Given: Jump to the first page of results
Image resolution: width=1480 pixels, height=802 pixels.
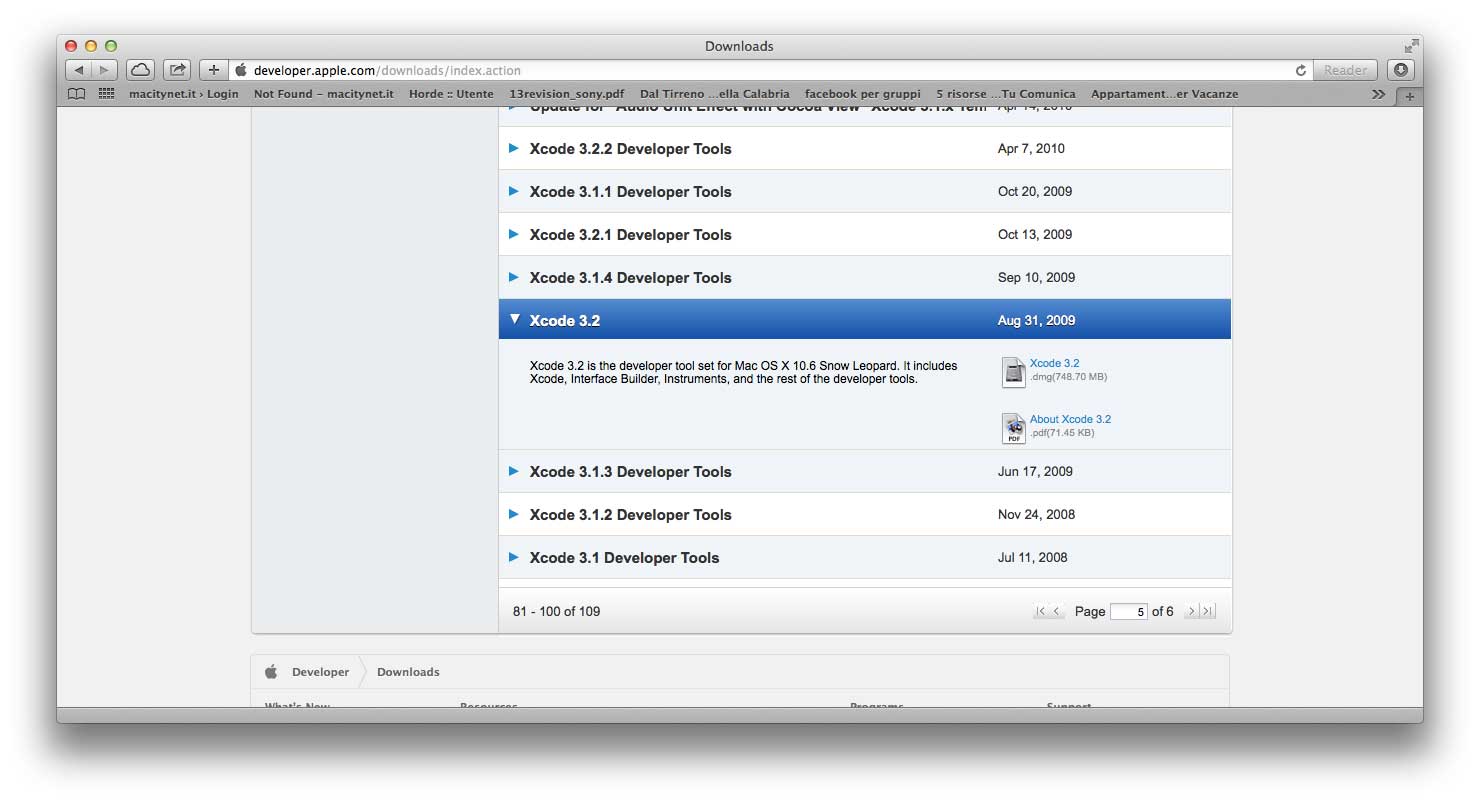Looking at the screenshot, I should [x=1041, y=611].
